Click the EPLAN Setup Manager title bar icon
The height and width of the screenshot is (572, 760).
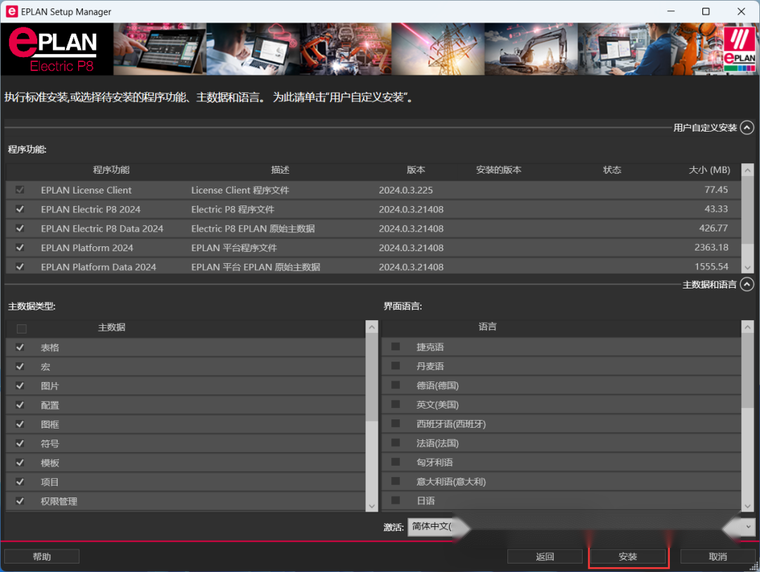(11, 12)
